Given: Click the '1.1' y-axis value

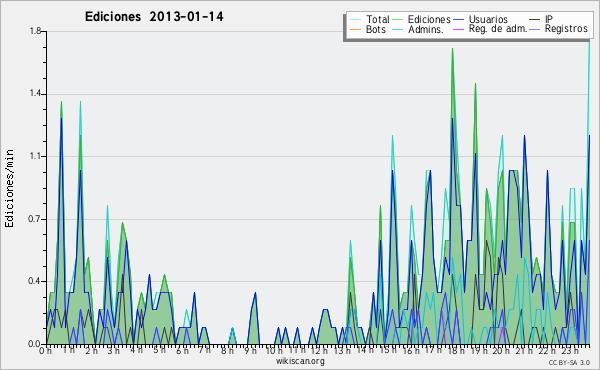Looking at the screenshot, I should pyautogui.click(x=35, y=156).
